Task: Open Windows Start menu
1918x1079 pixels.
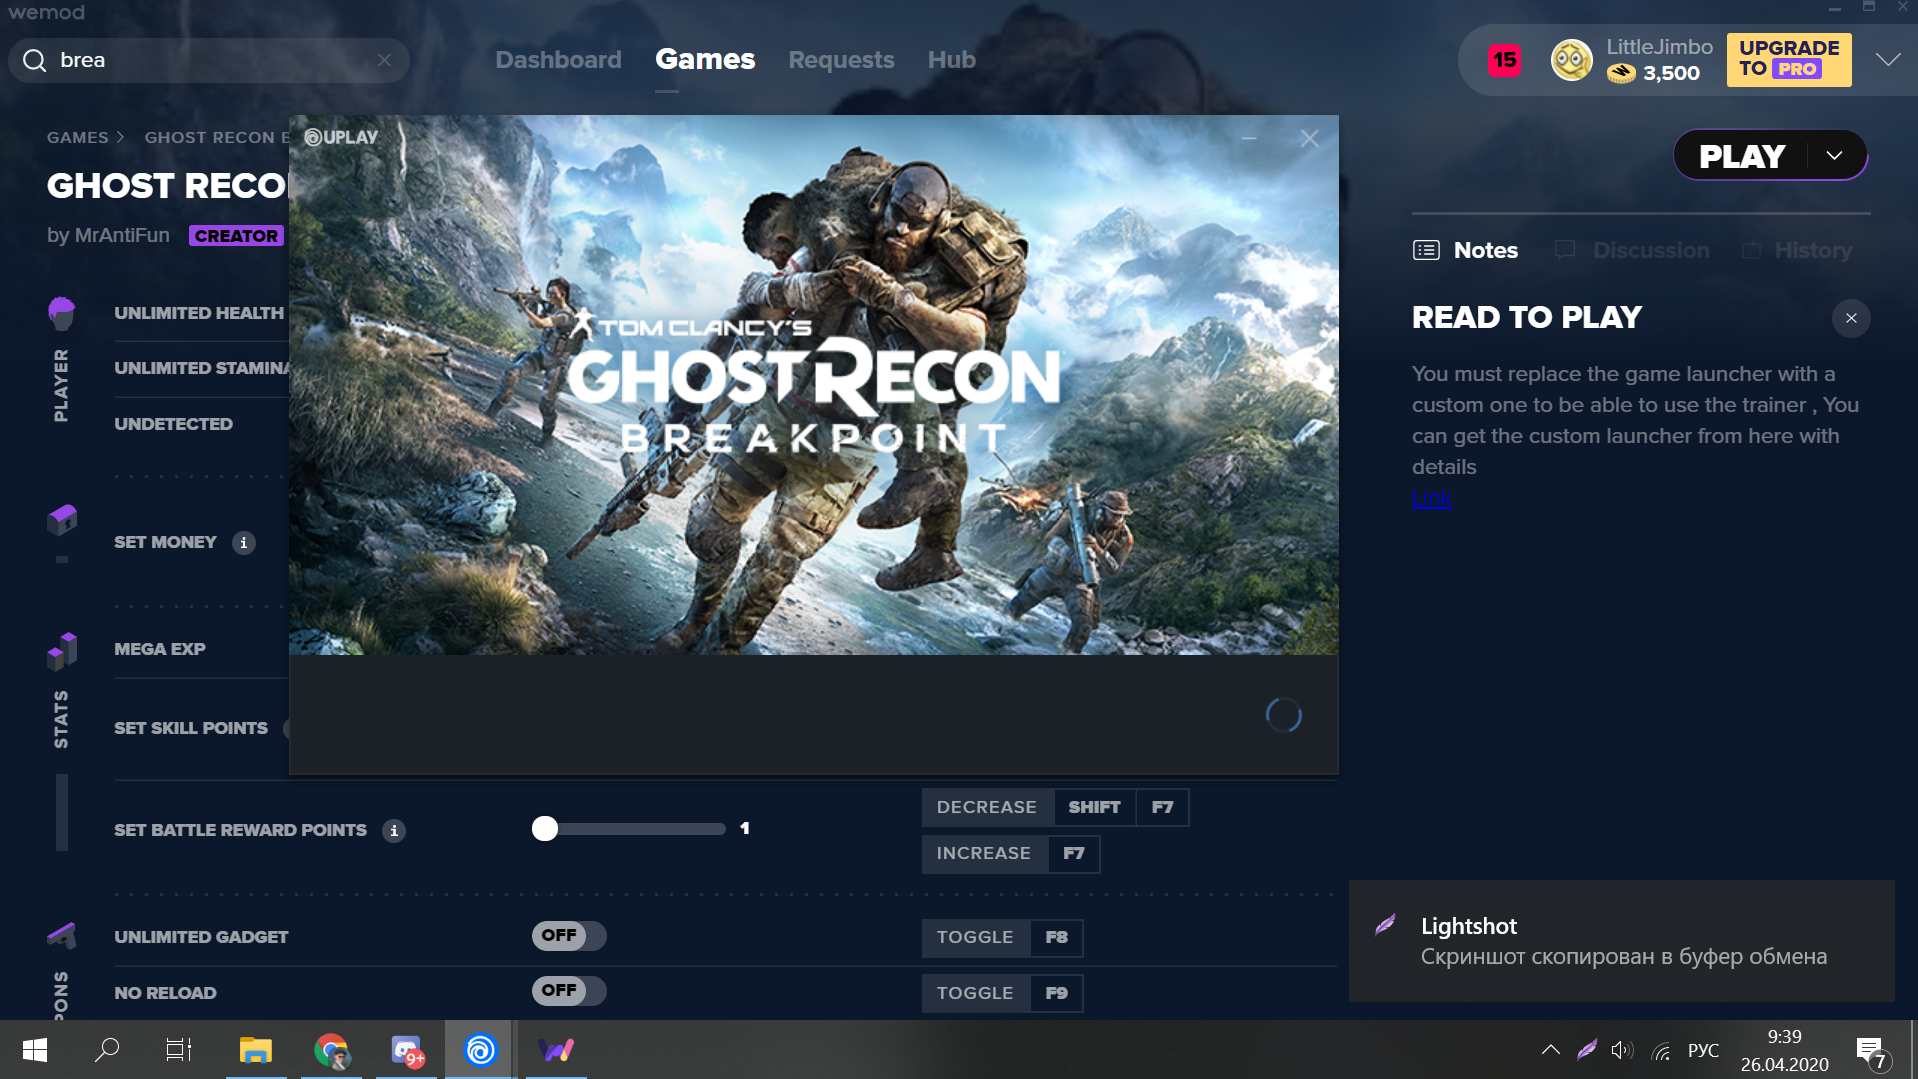Action: click(x=35, y=1050)
